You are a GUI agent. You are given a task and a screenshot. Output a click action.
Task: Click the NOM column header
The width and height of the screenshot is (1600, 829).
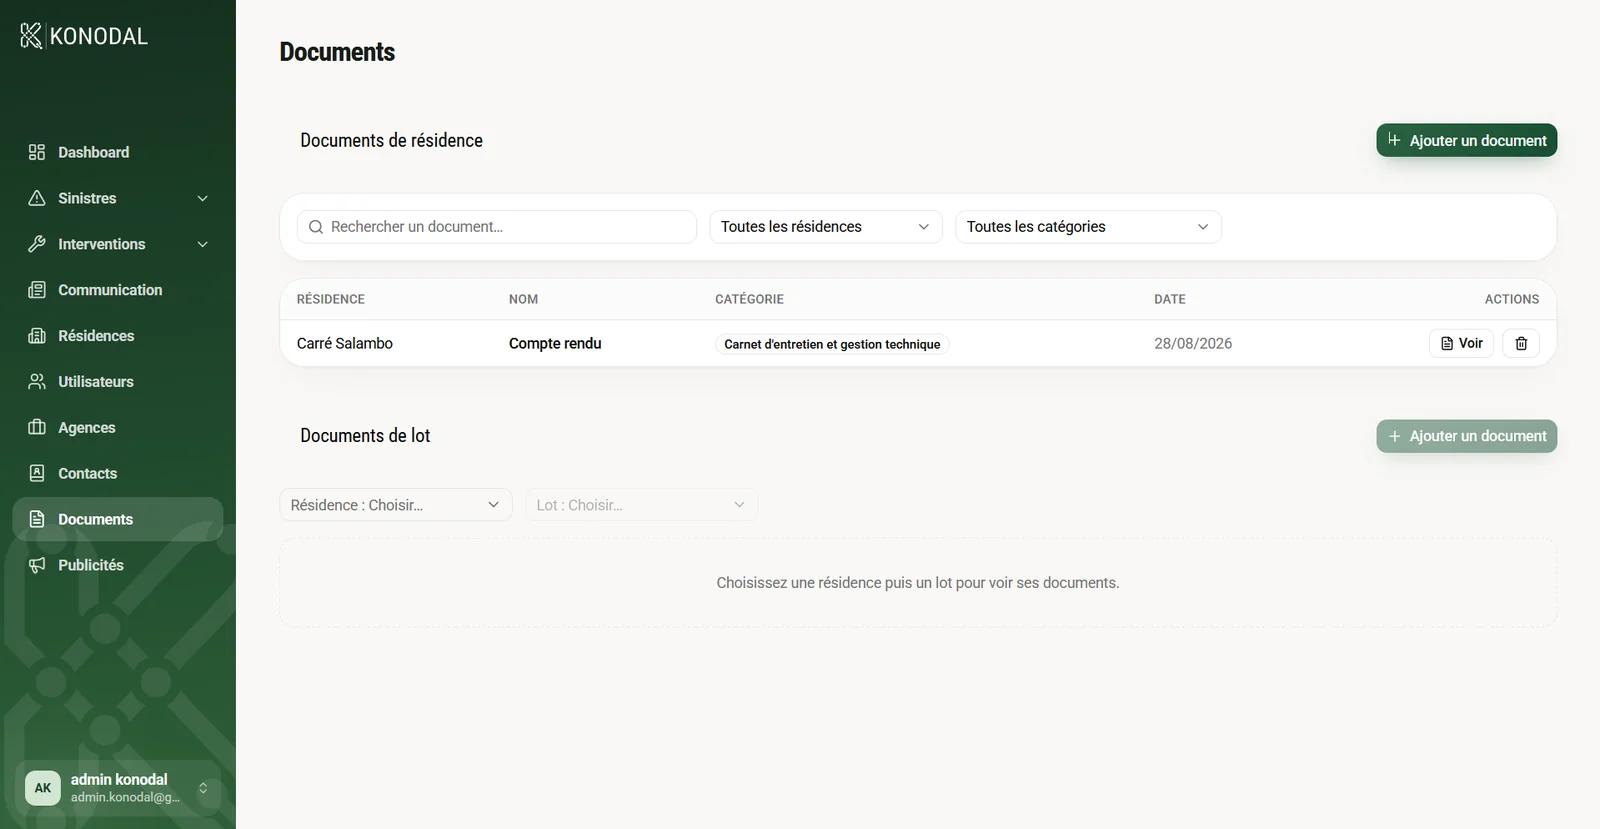tap(523, 299)
